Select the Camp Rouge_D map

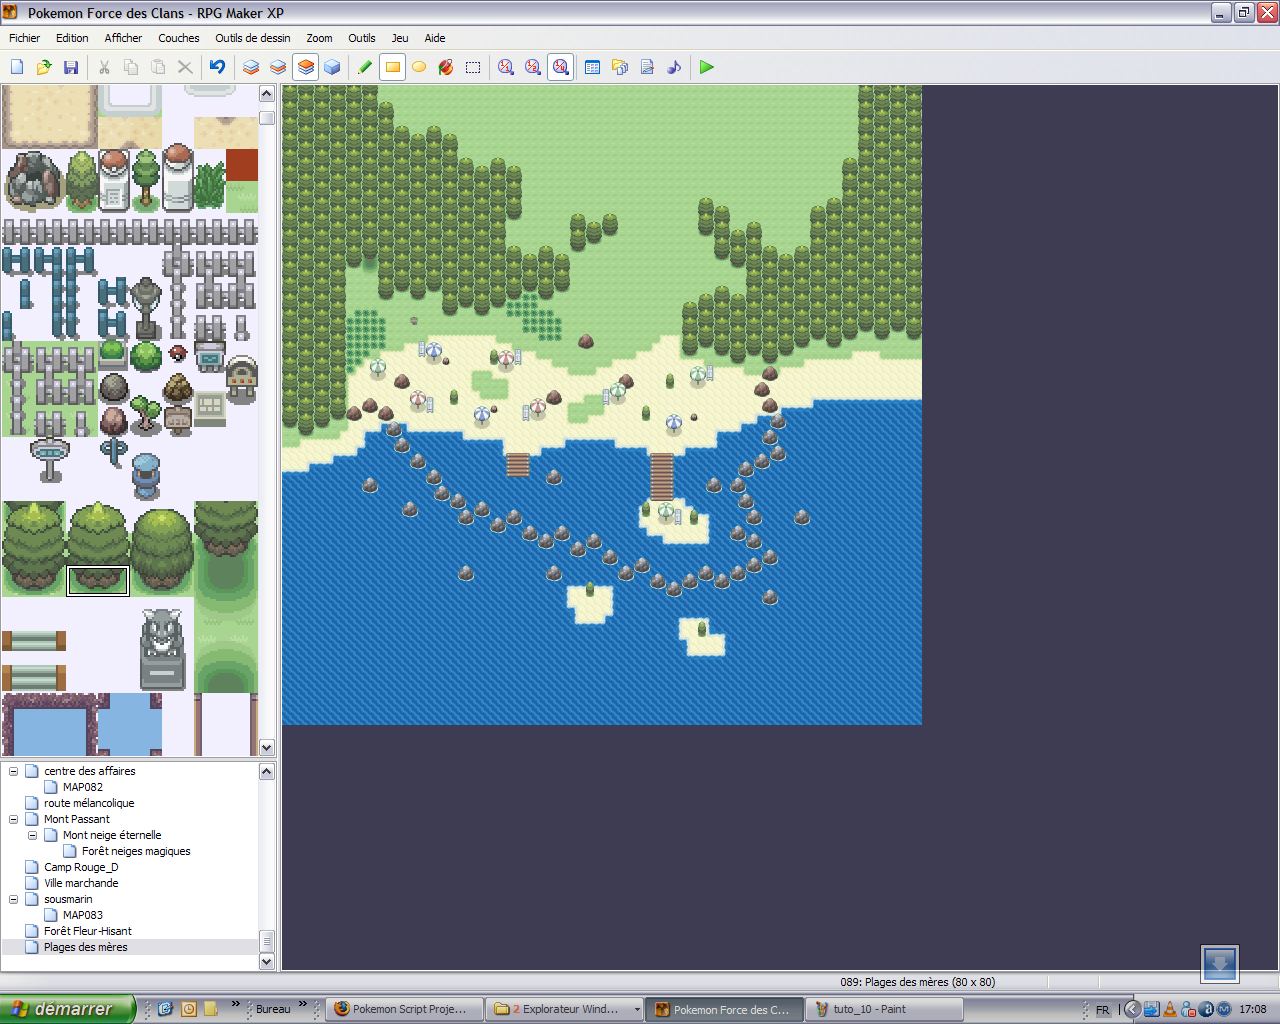point(81,867)
